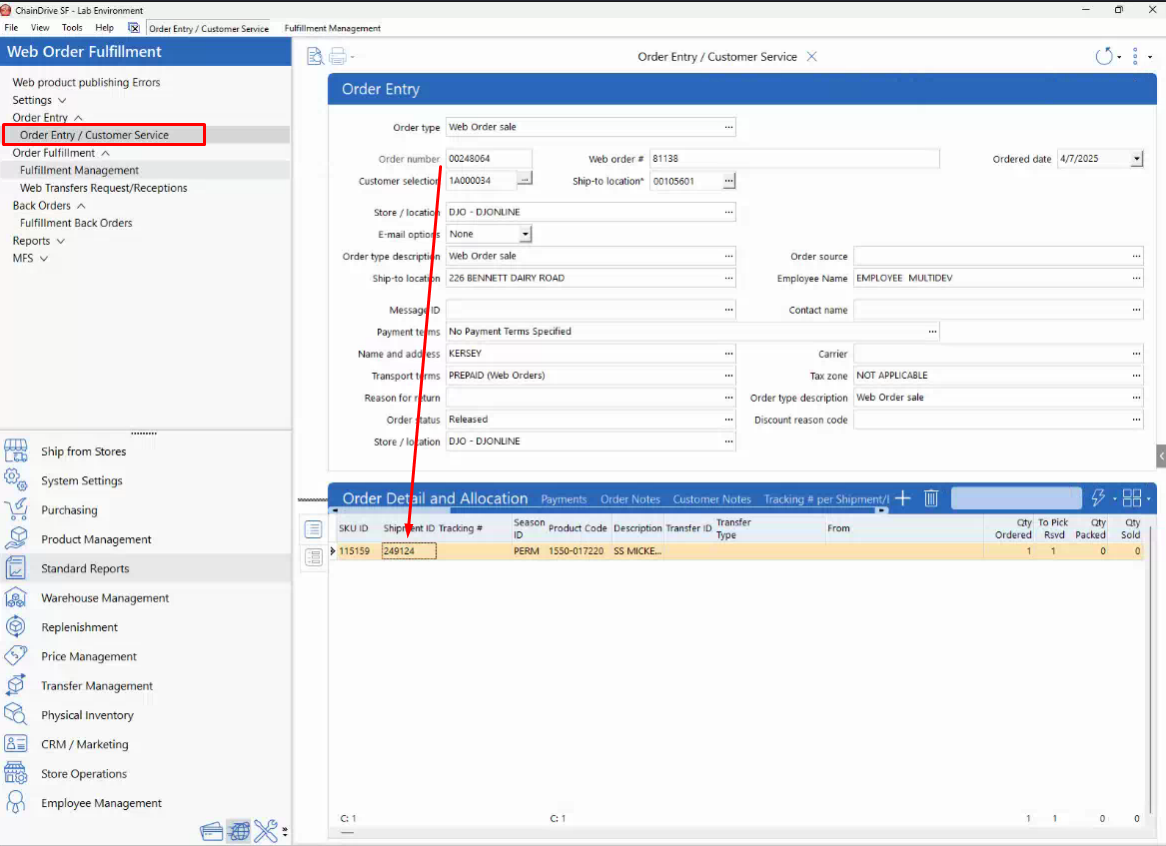This screenshot has height=846, width=1166.
Task: Click the Qty Ordered column header
Action: click(1012, 529)
